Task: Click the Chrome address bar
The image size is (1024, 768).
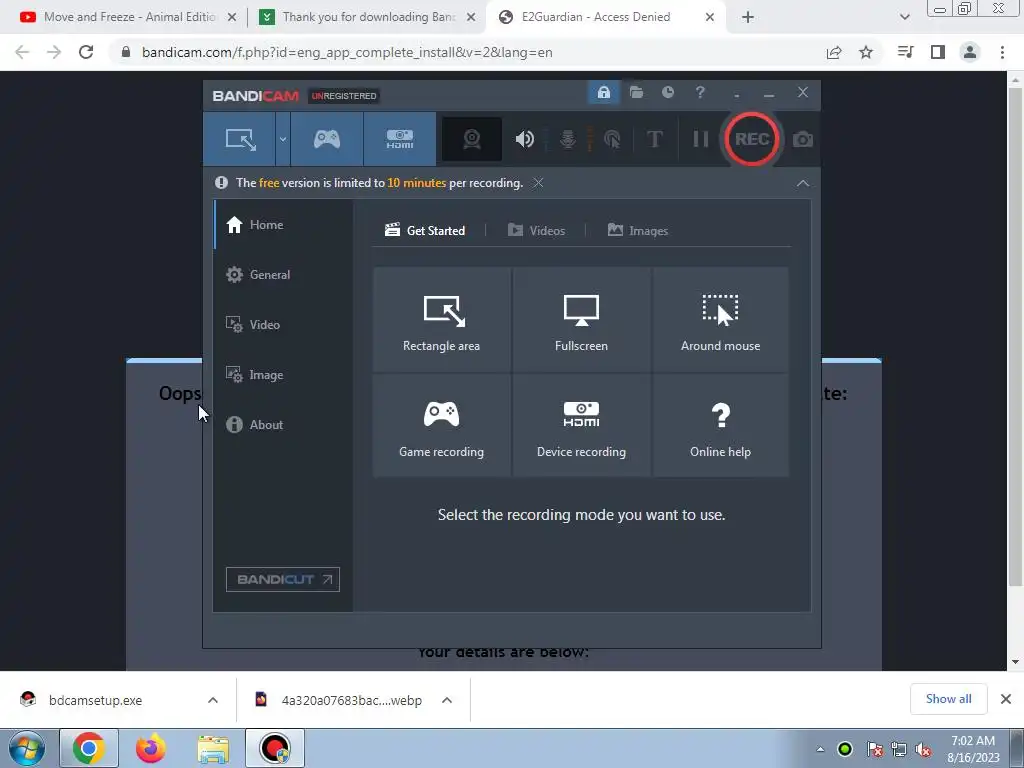Action: pyautogui.click(x=470, y=52)
